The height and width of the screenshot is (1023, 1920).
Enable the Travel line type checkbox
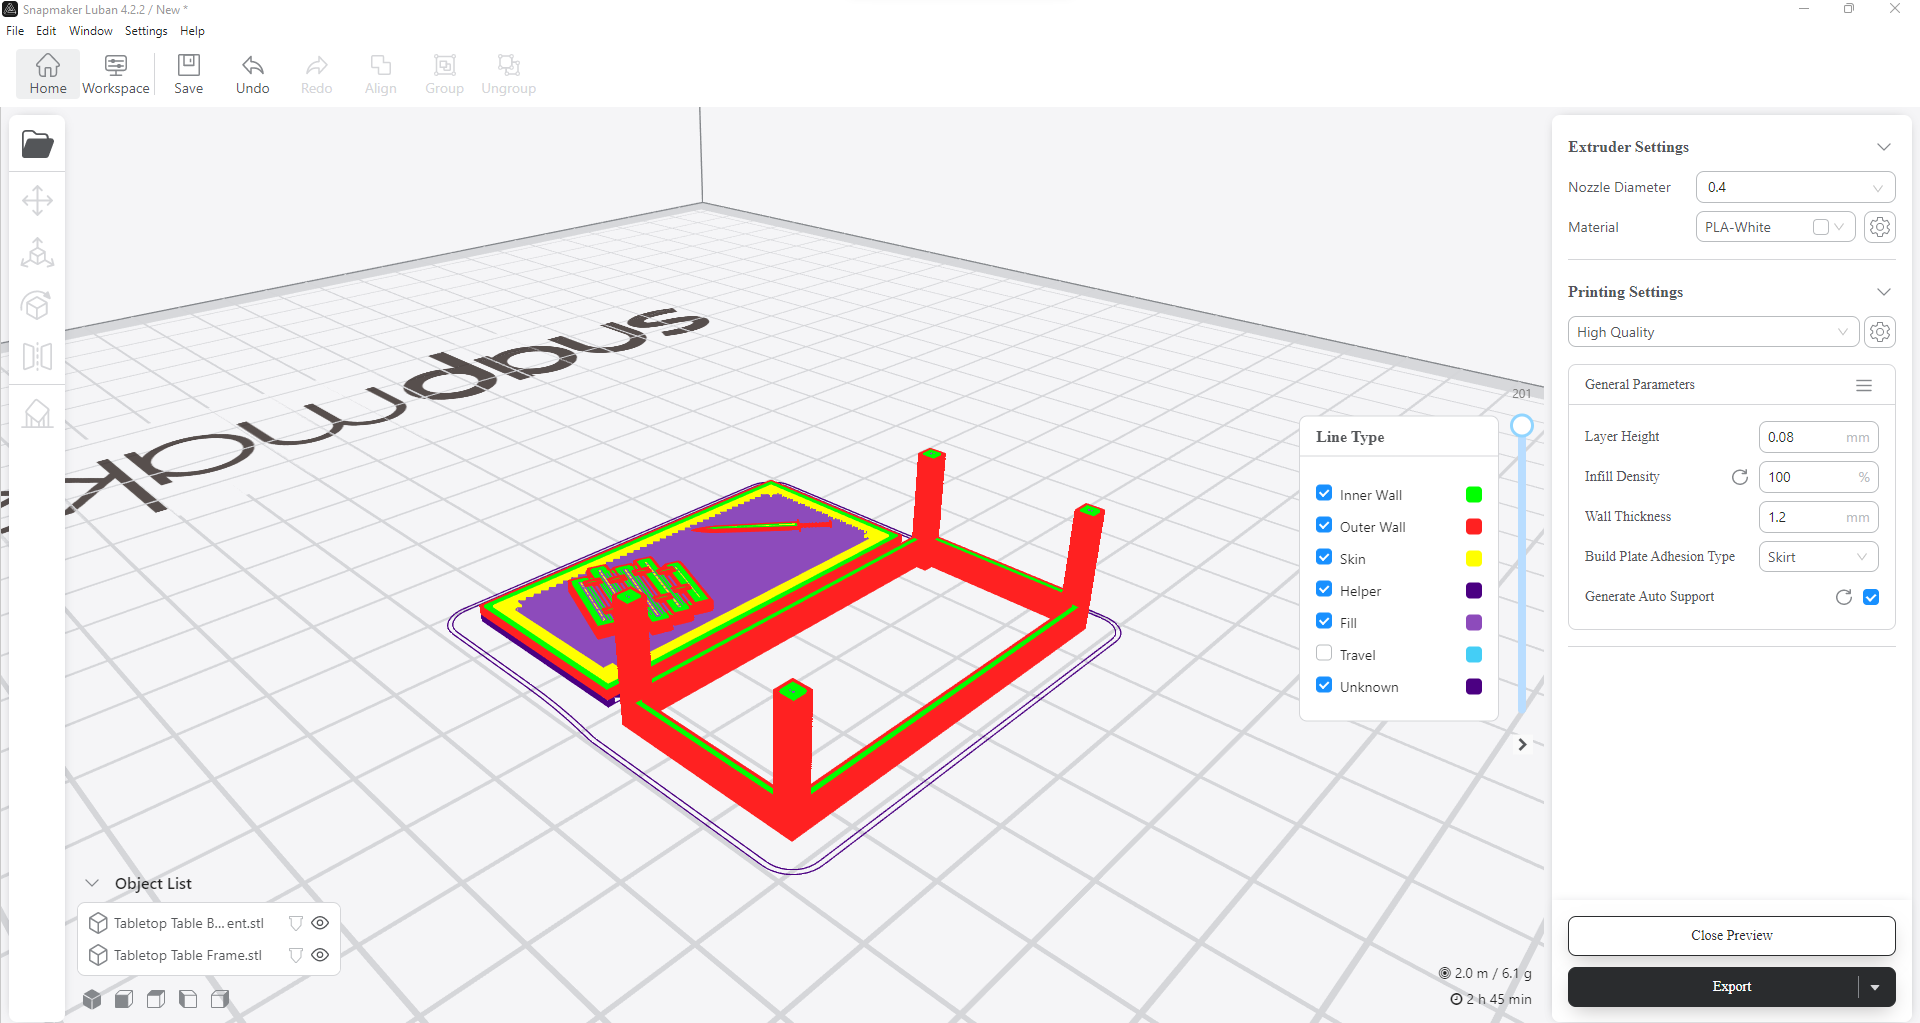click(x=1324, y=653)
